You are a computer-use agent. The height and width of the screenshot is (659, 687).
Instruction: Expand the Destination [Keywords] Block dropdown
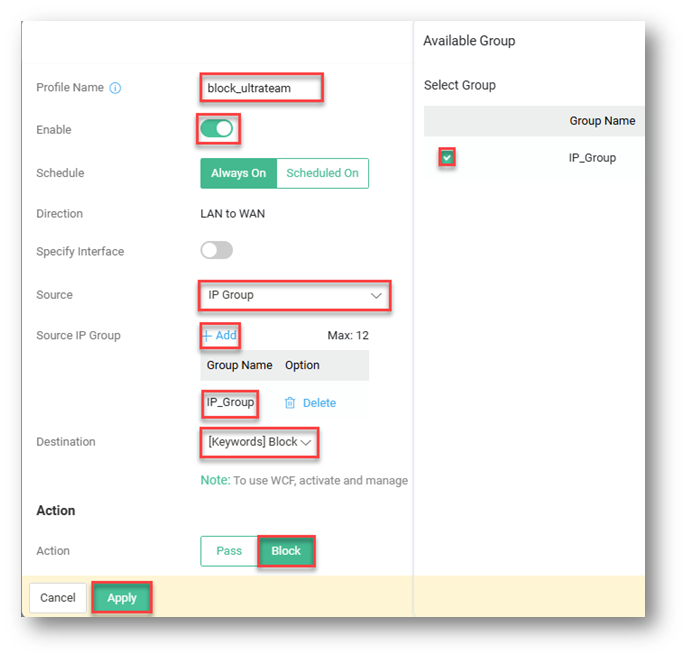[259, 442]
